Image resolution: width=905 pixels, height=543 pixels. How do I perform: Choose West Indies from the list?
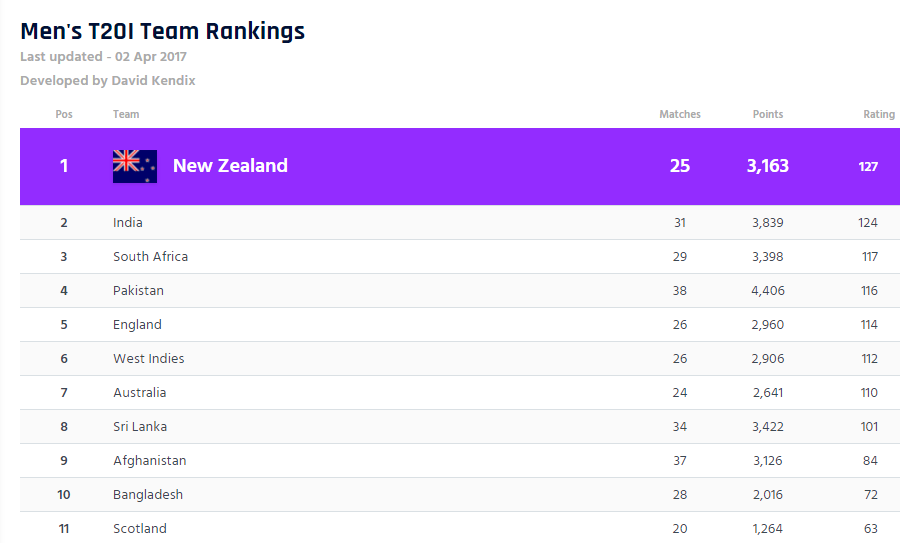click(x=148, y=359)
